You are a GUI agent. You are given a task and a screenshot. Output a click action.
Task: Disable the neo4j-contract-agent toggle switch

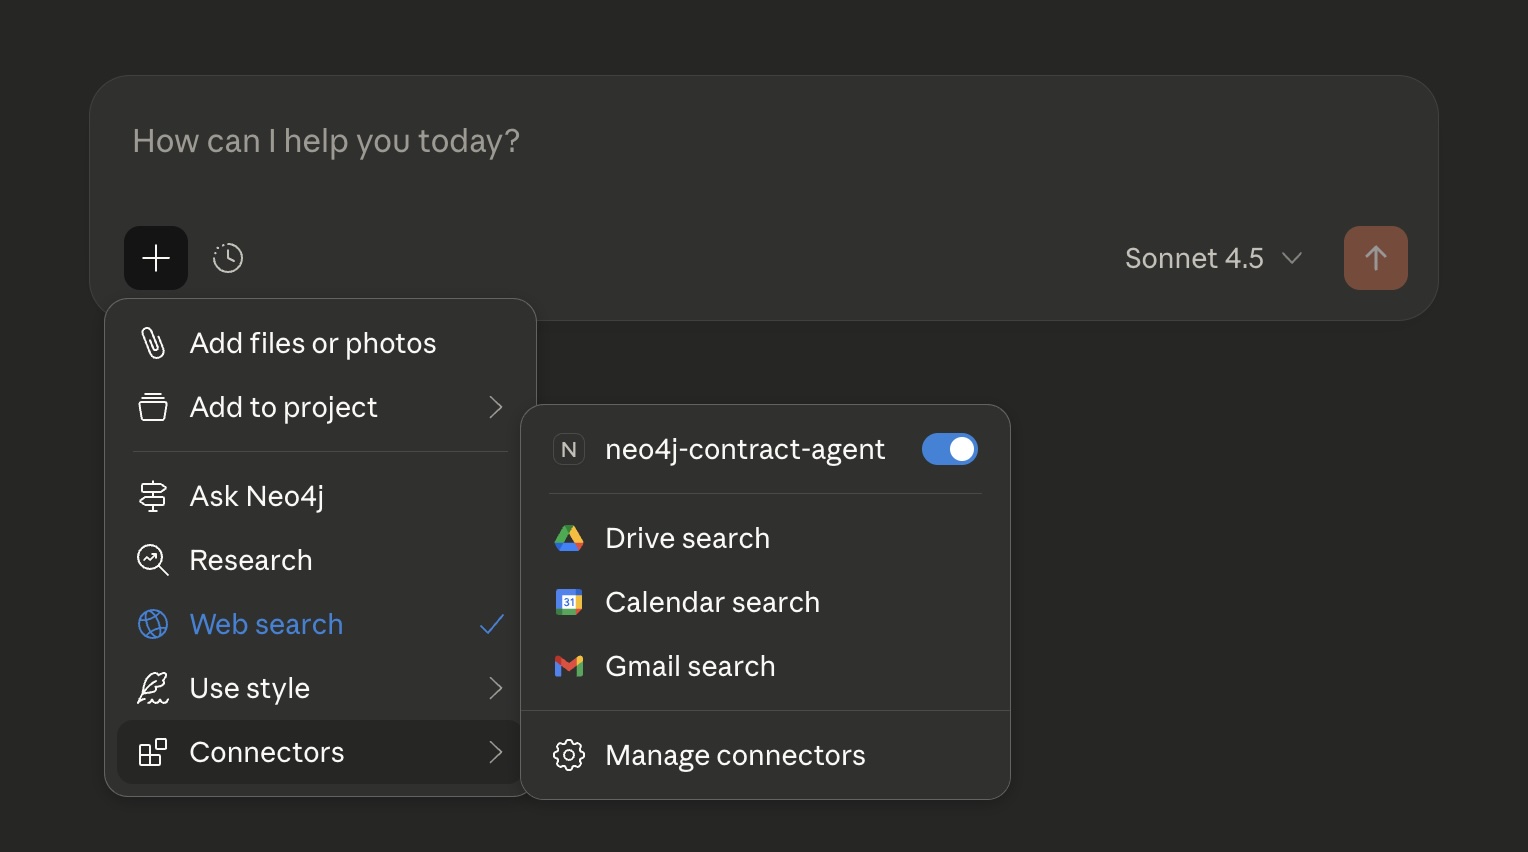coord(949,450)
